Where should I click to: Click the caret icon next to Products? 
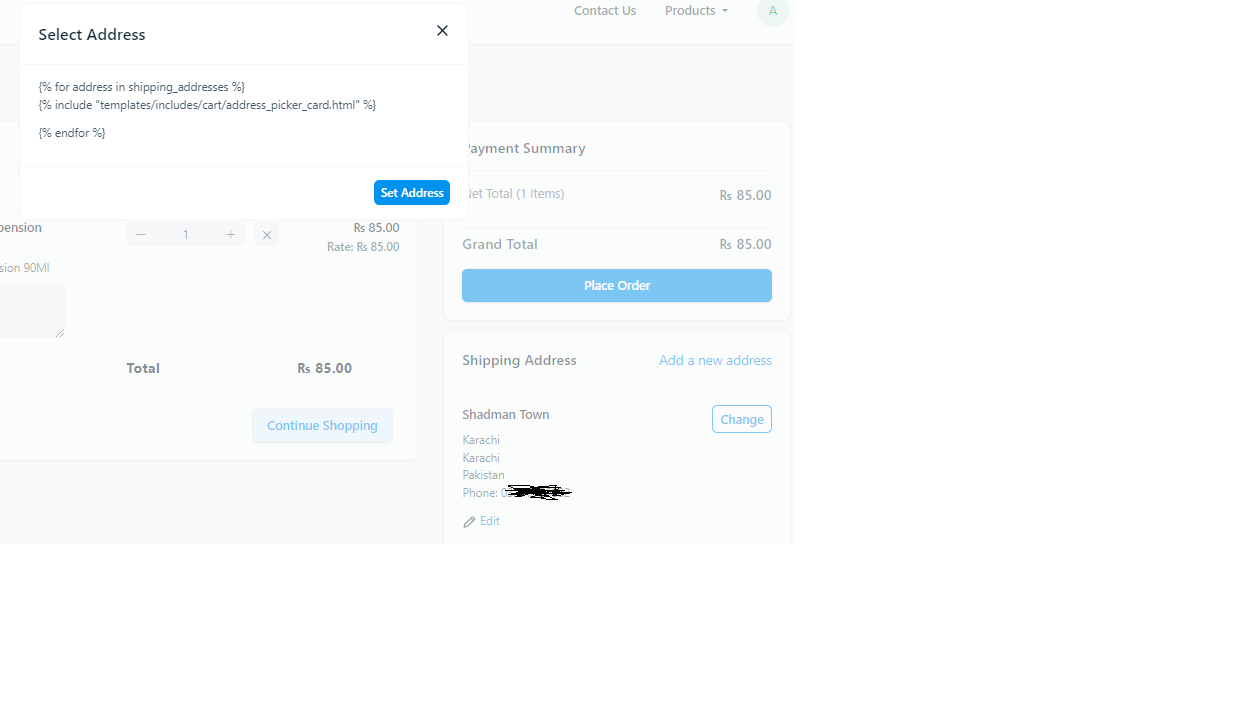tap(723, 11)
